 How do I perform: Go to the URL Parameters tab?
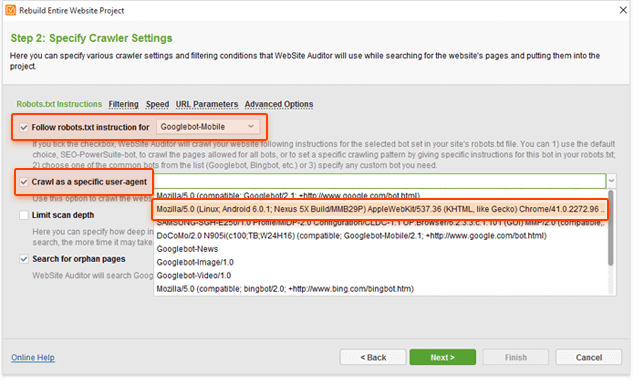[207, 104]
